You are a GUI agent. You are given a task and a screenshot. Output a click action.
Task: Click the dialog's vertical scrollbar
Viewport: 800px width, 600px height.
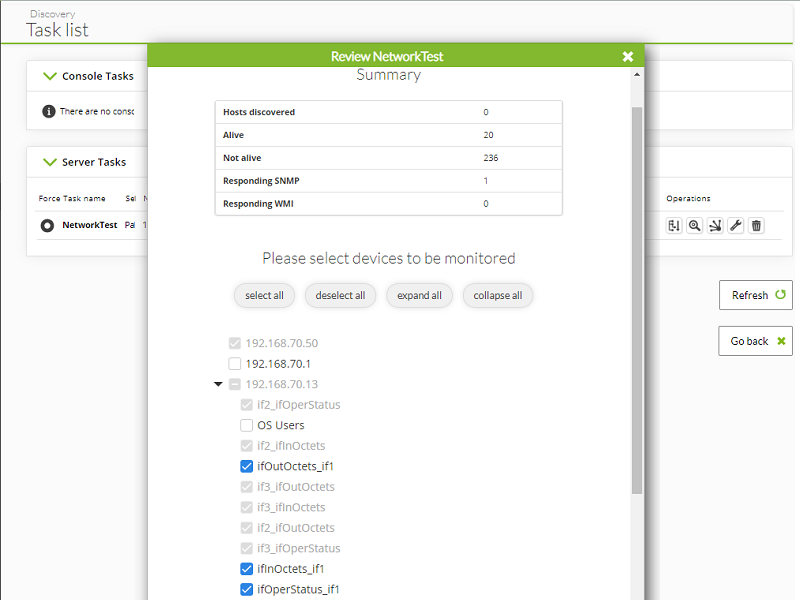click(x=637, y=300)
